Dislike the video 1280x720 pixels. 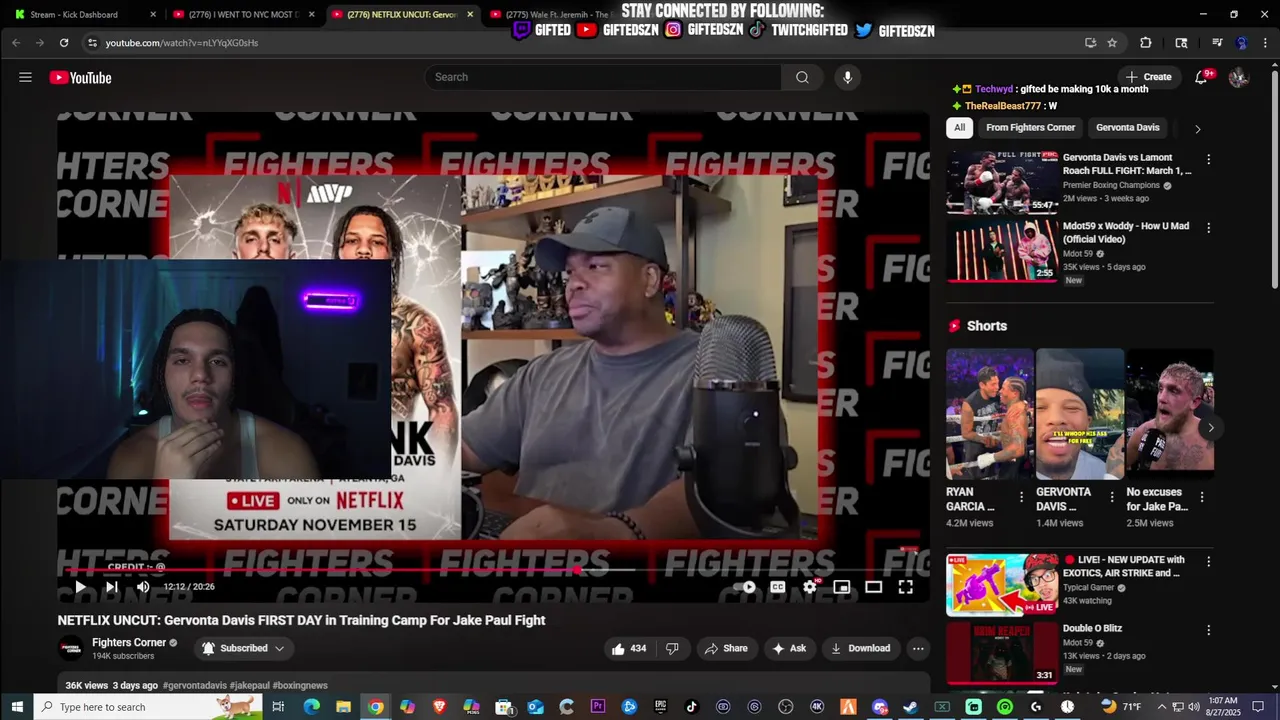point(672,648)
